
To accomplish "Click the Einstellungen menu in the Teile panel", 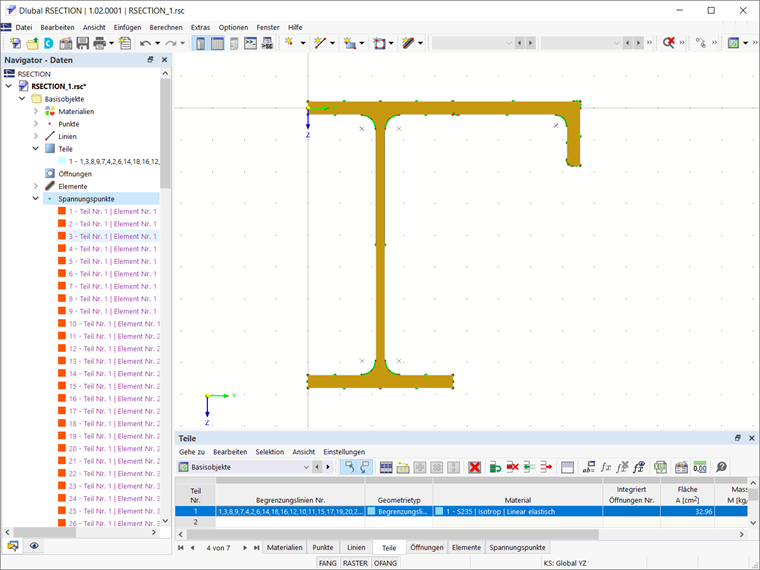I will (344, 452).
